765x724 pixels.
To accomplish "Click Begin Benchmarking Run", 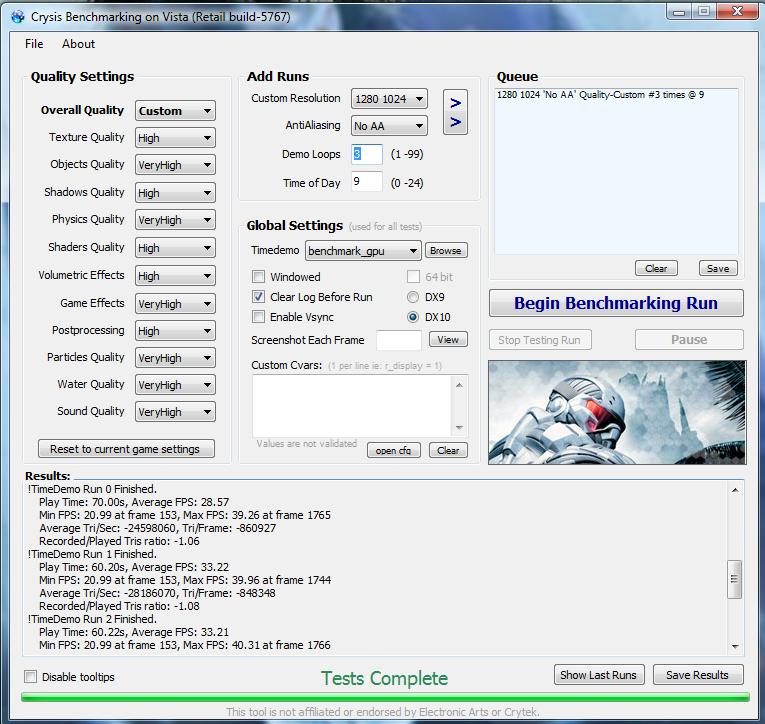I will [616, 303].
